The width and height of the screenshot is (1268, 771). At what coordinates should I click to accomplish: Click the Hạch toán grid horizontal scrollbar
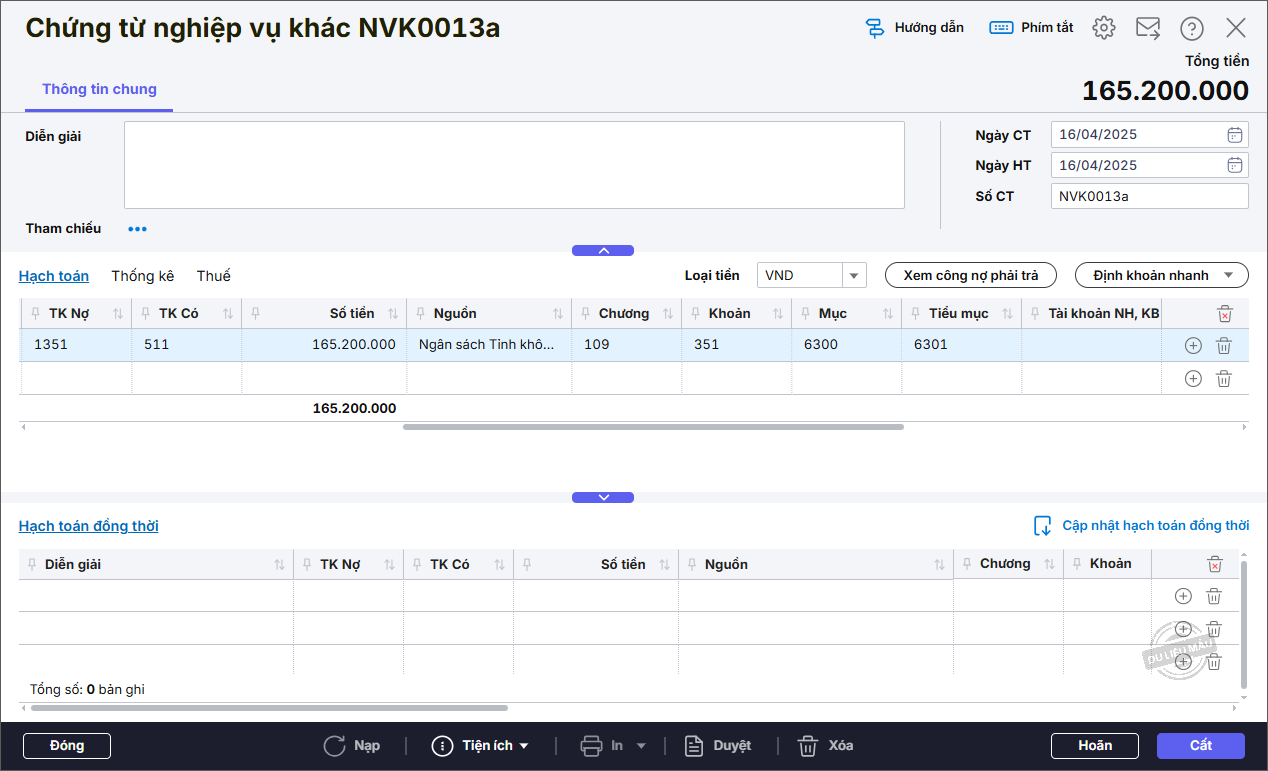[x=653, y=427]
